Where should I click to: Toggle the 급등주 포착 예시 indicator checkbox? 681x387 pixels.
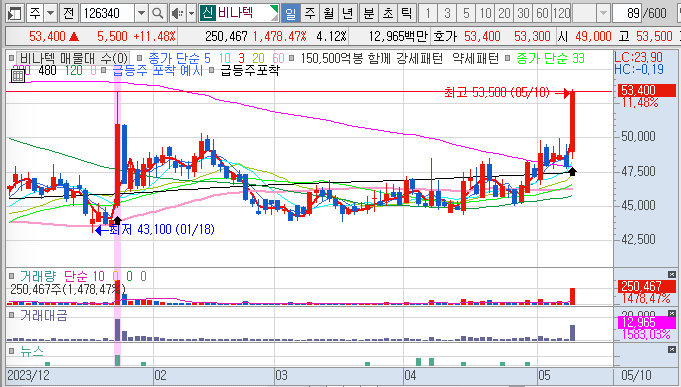pyautogui.click(x=103, y=69)
